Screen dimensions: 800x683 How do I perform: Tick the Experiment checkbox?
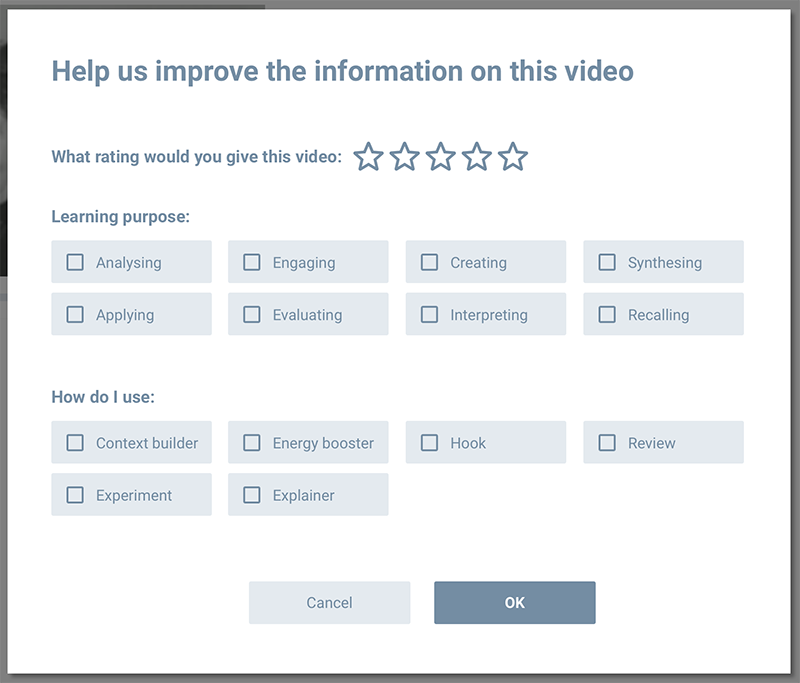(x=75, y=494)
